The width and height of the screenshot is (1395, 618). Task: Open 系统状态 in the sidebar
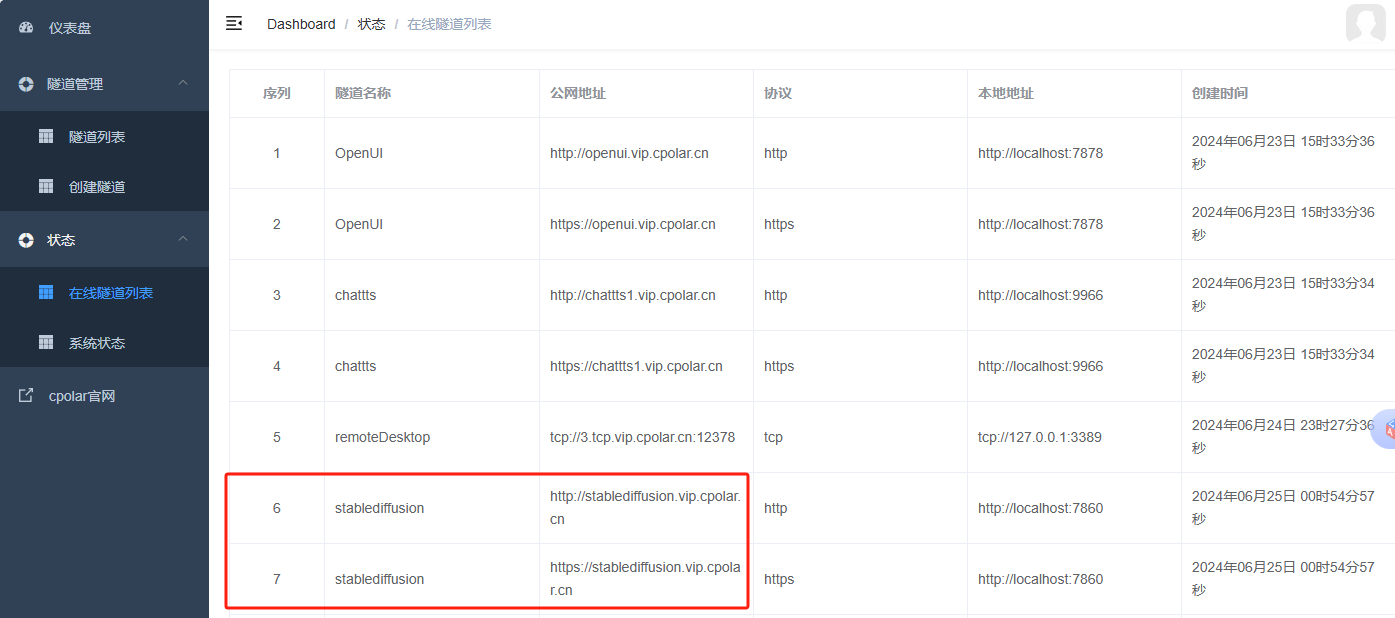click(x=104, y=342)
